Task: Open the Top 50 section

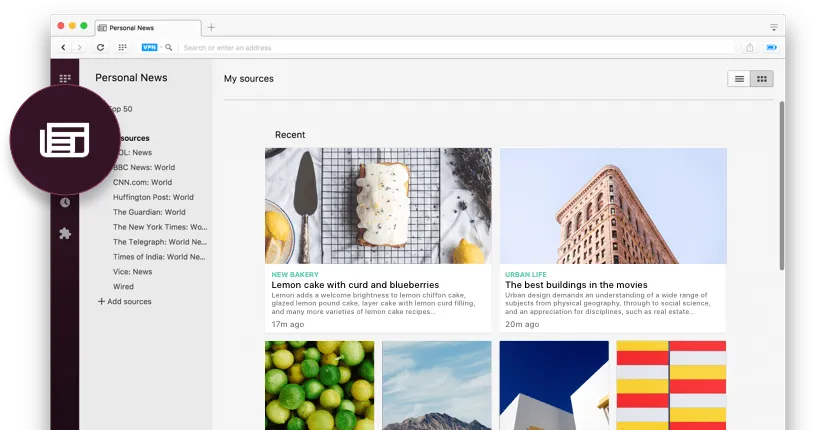Action: [120, 109]
